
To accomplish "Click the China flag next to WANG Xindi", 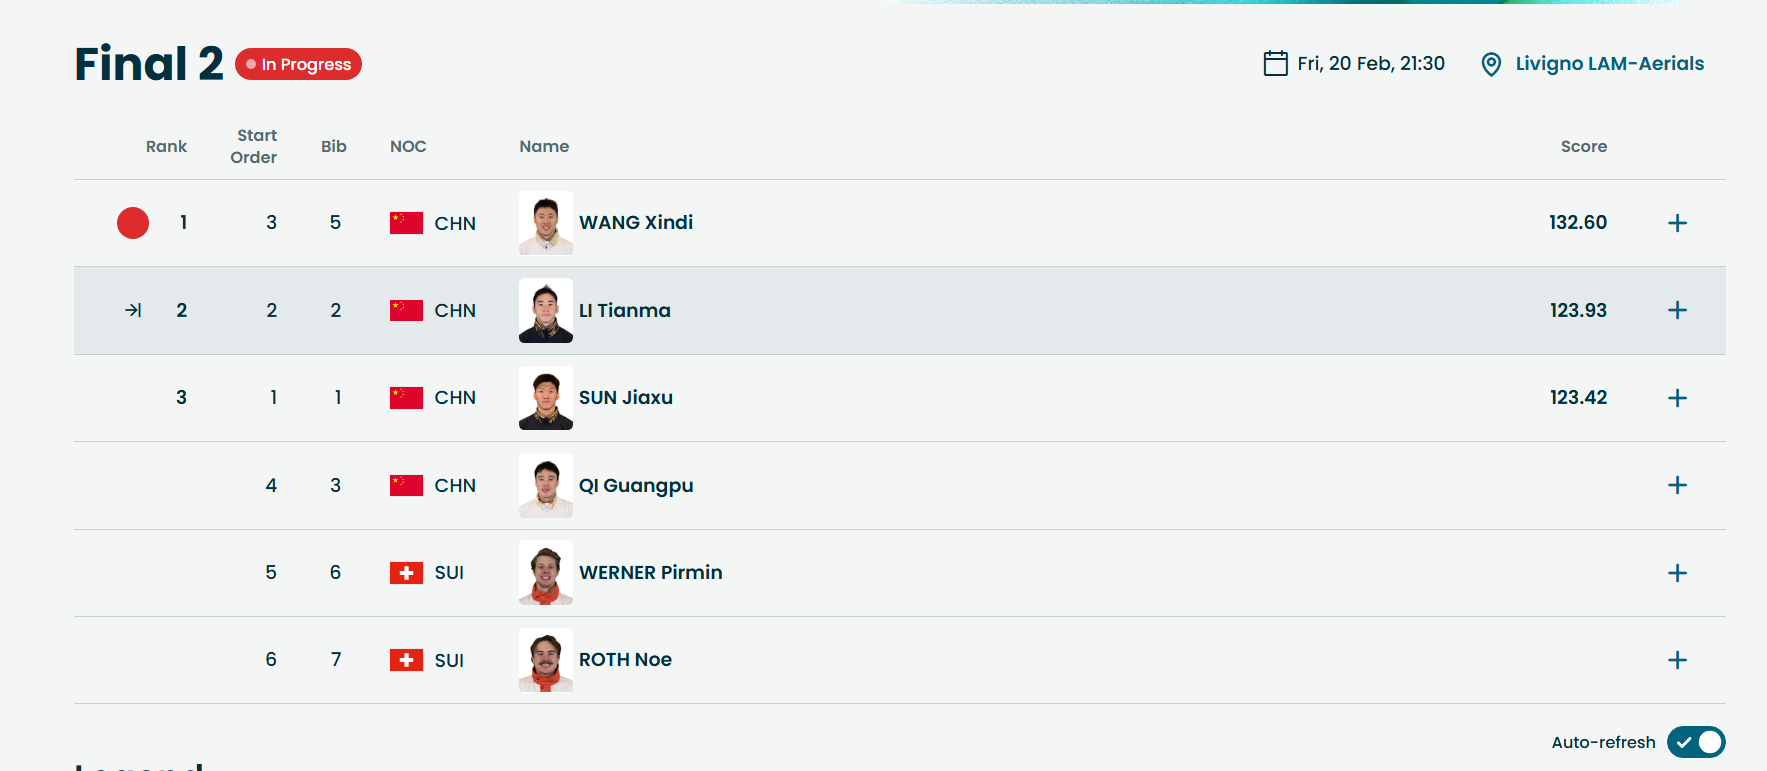I will (406, 223).
